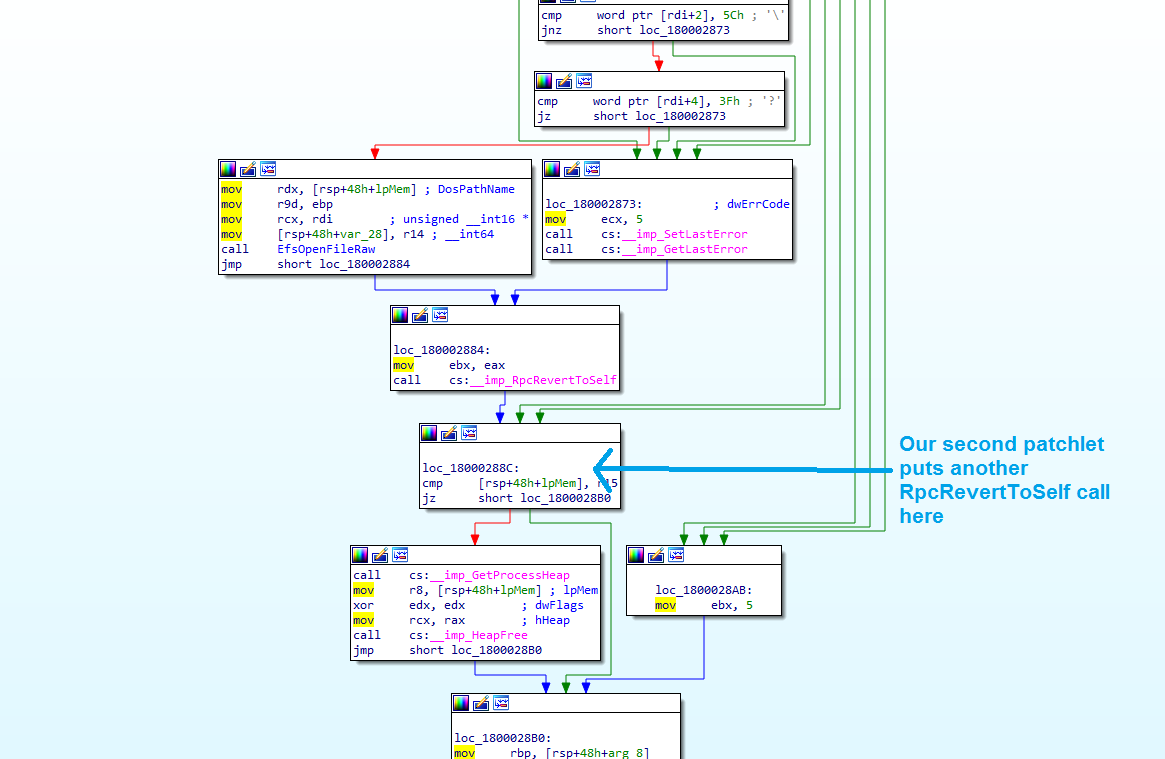The width and height of the screenshot is (1165, 759).
Task: Select 'mov rcx, rax' instruction
Action: point(409,620)
